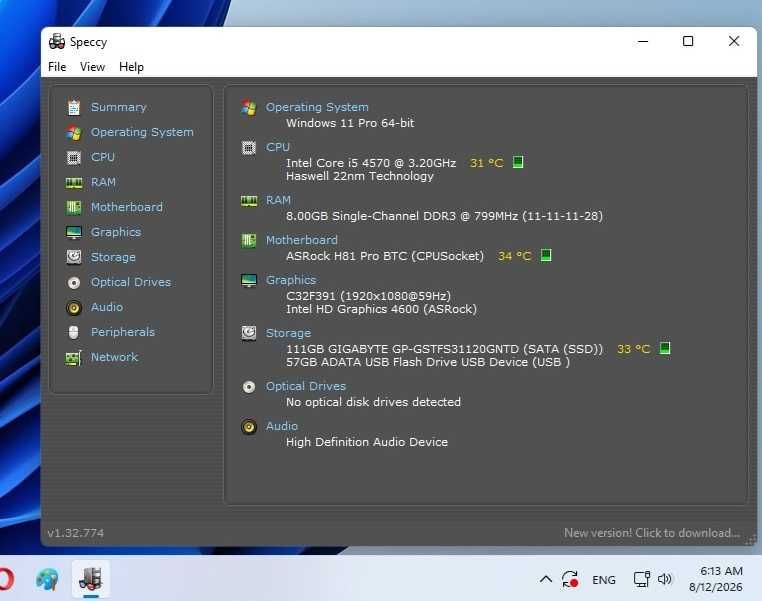Viewport: 762px width, 601px height.
Task: Switch to Graphics section in sidebar
Action: point(116,232)
